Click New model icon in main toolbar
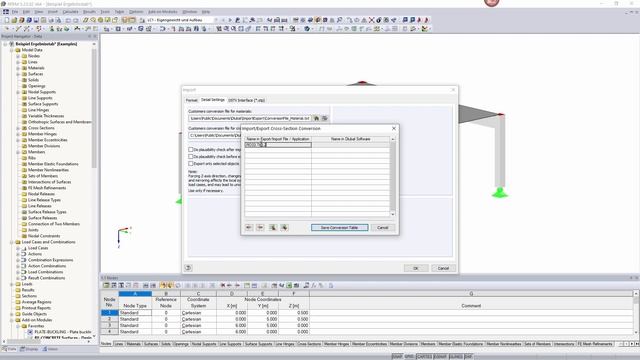Image resolution: width=640 pixels, height=360 pixels. tap(7, 20)
